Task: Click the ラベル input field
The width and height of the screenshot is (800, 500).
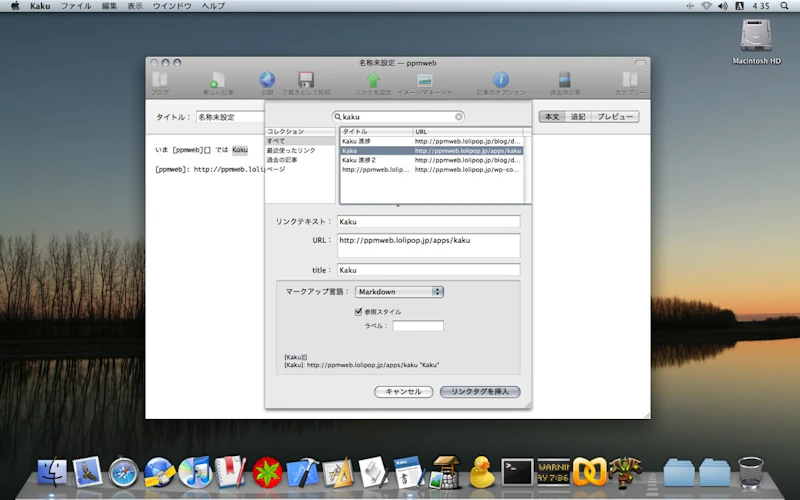Action: [x=417, y=326]
